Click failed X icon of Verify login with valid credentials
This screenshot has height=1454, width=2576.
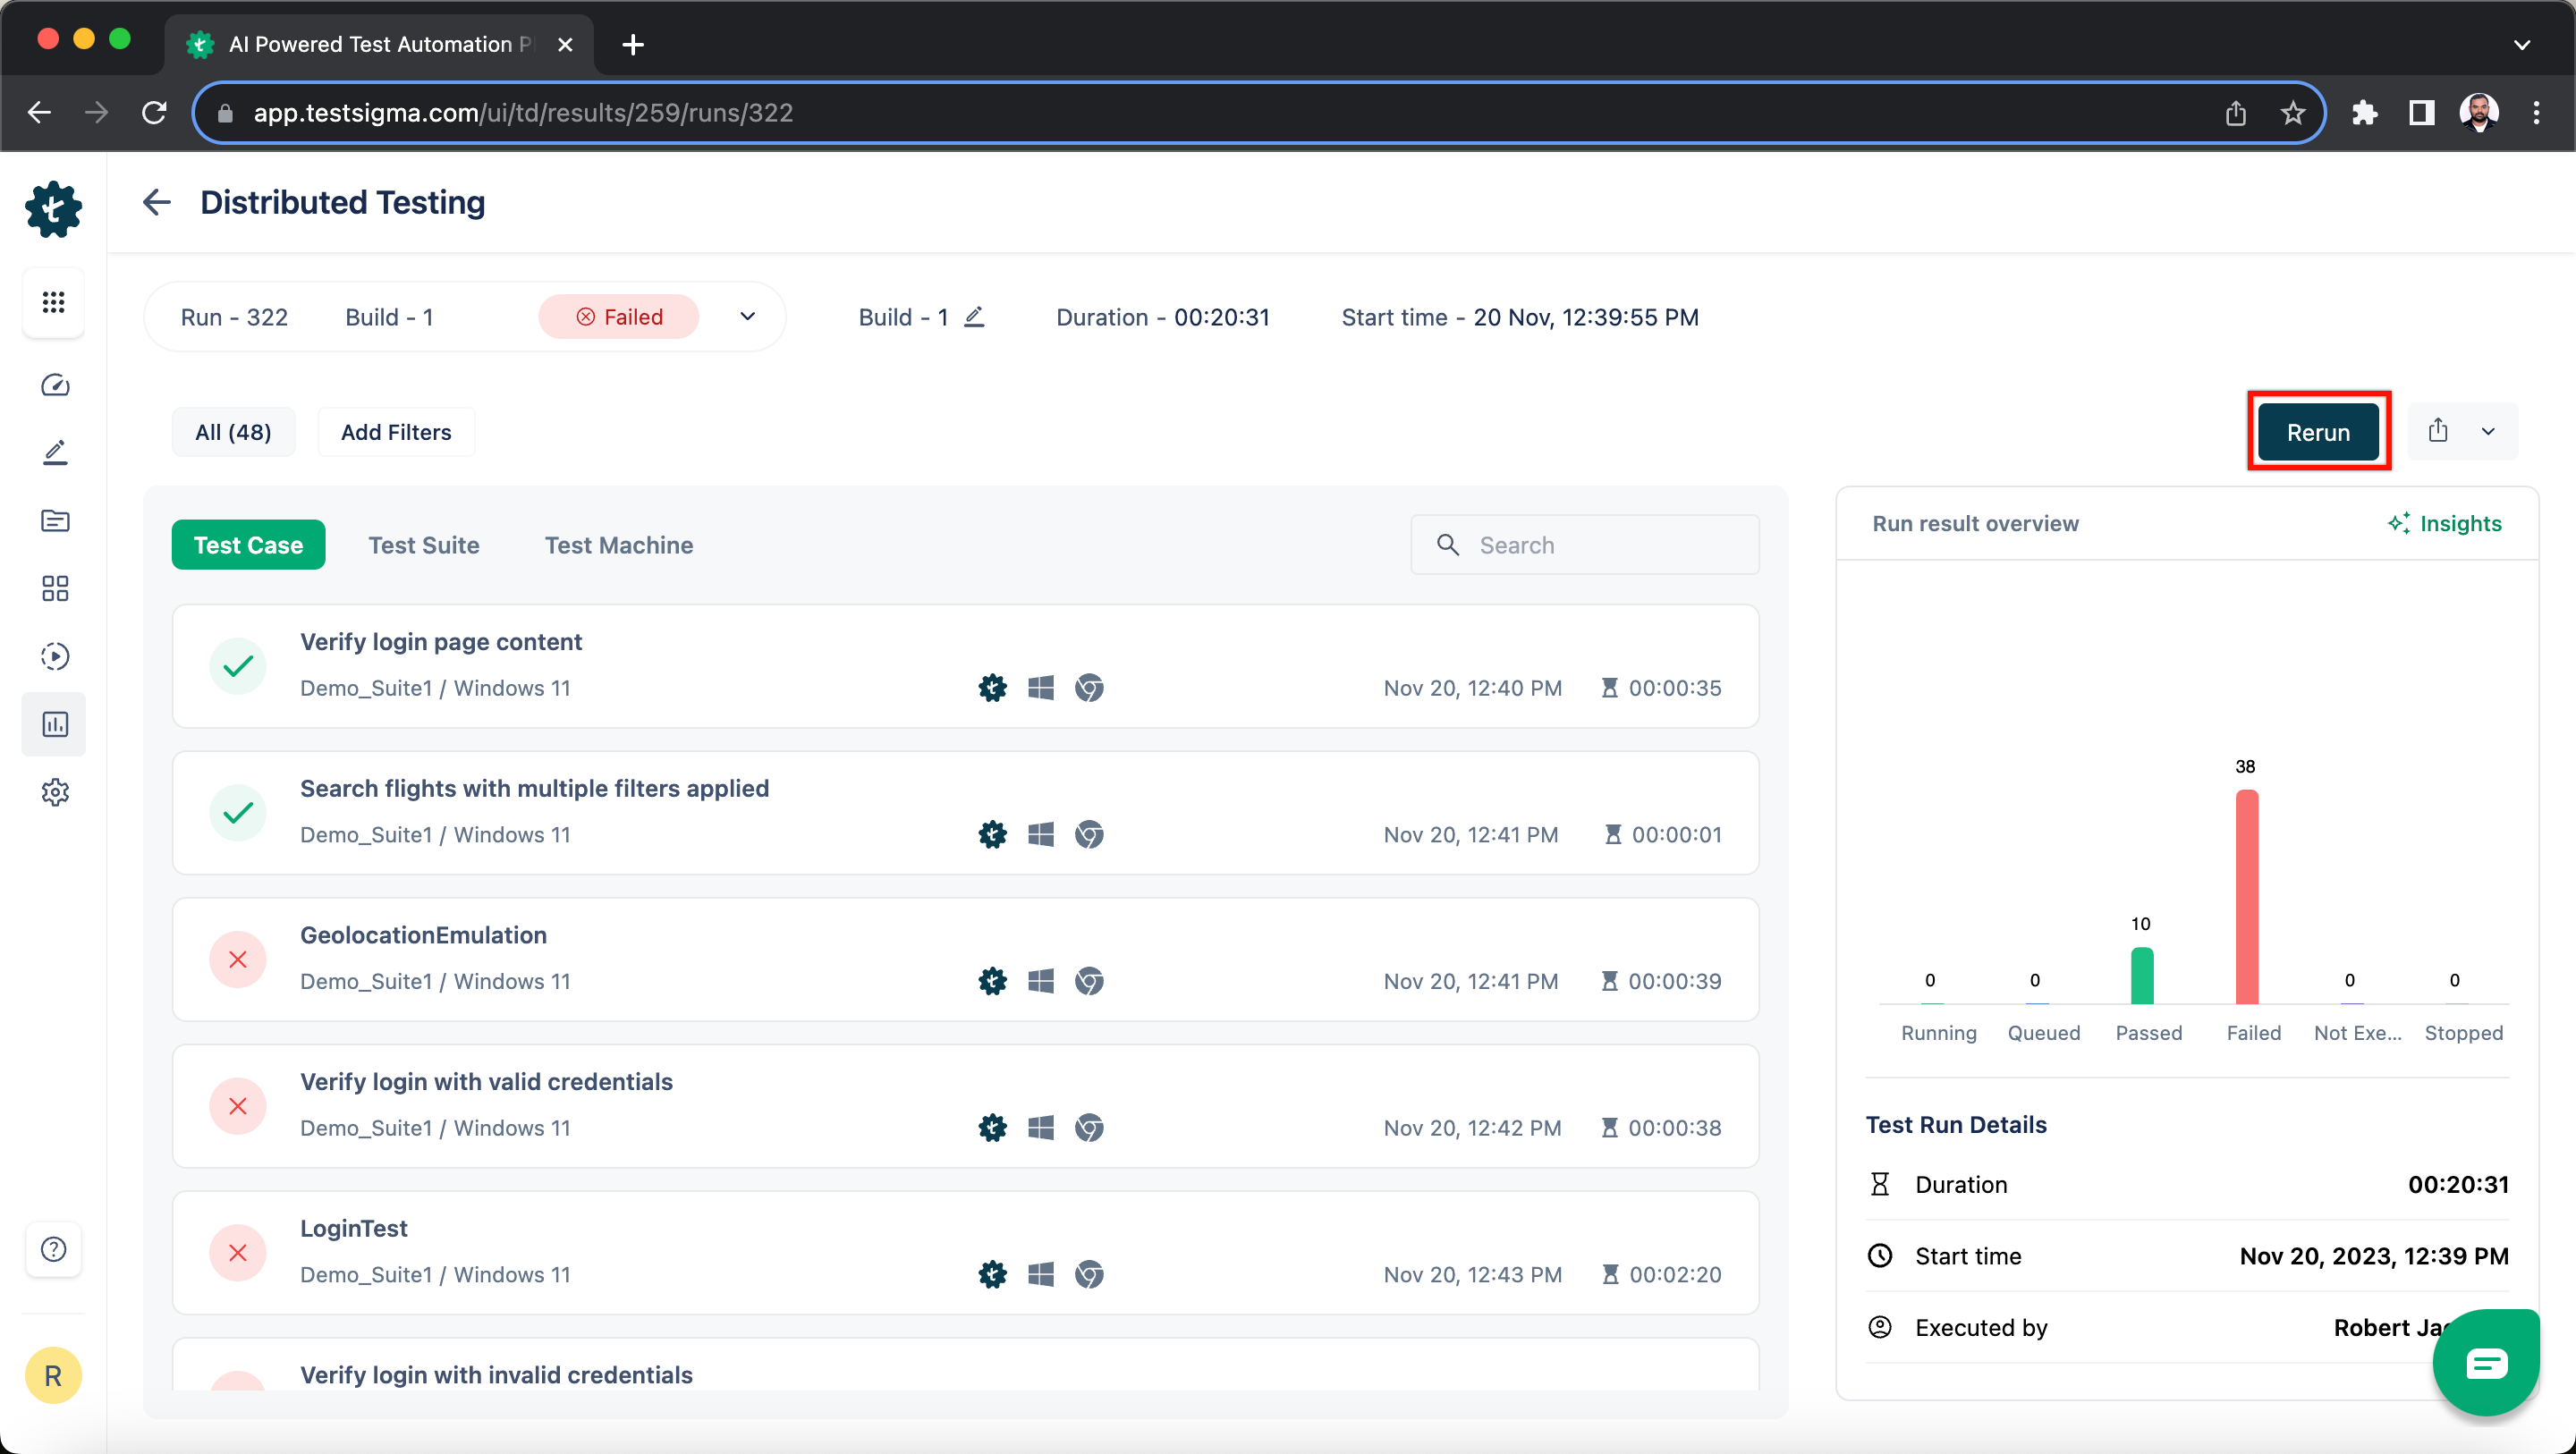coord(238,1106)
